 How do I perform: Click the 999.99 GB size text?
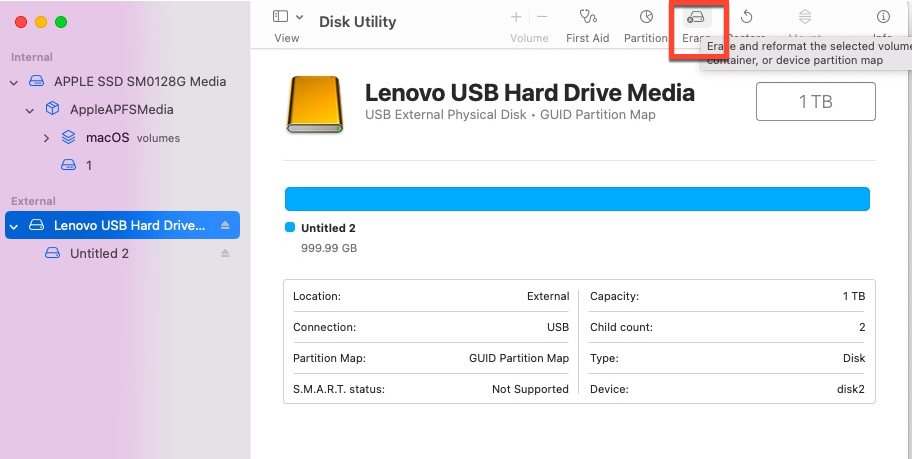click(x=329, y=248)
